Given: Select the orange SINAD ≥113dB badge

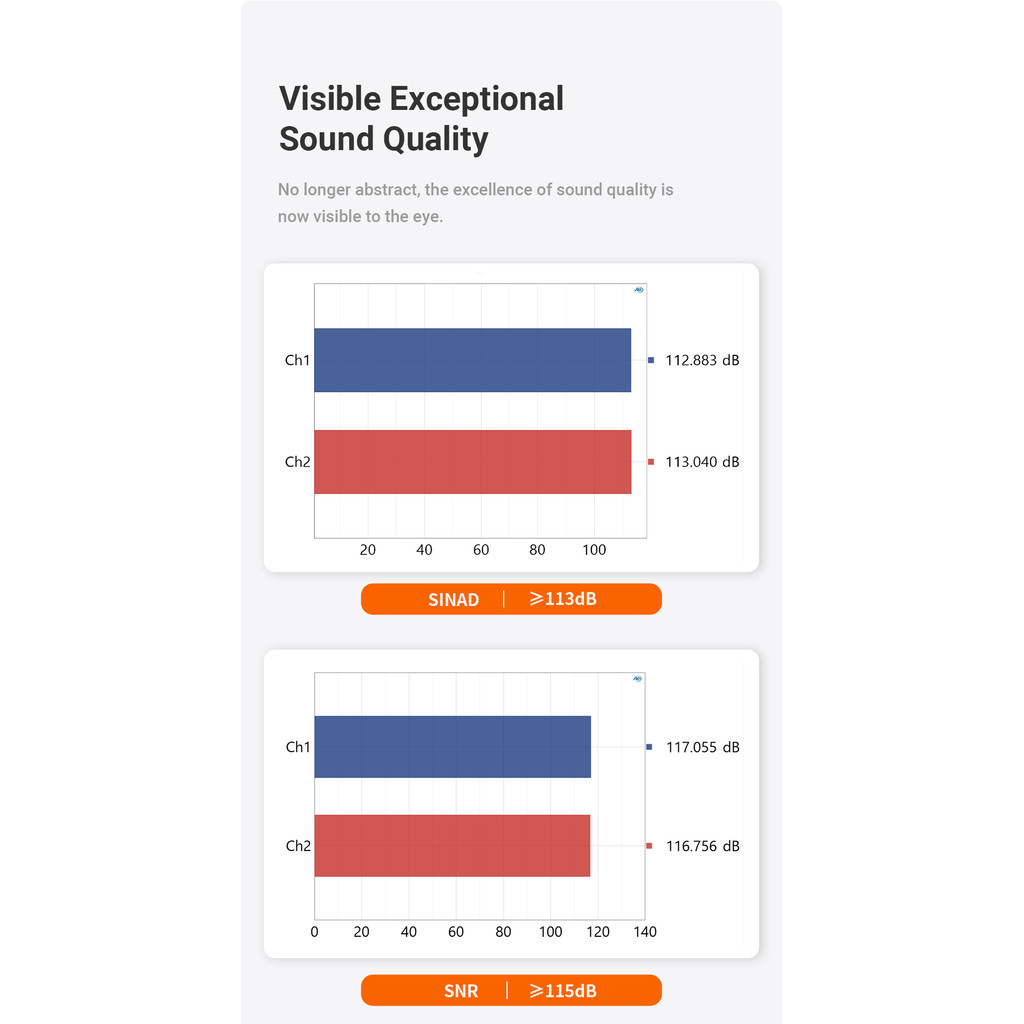Looking at the screenshot, I should [511, 599].
